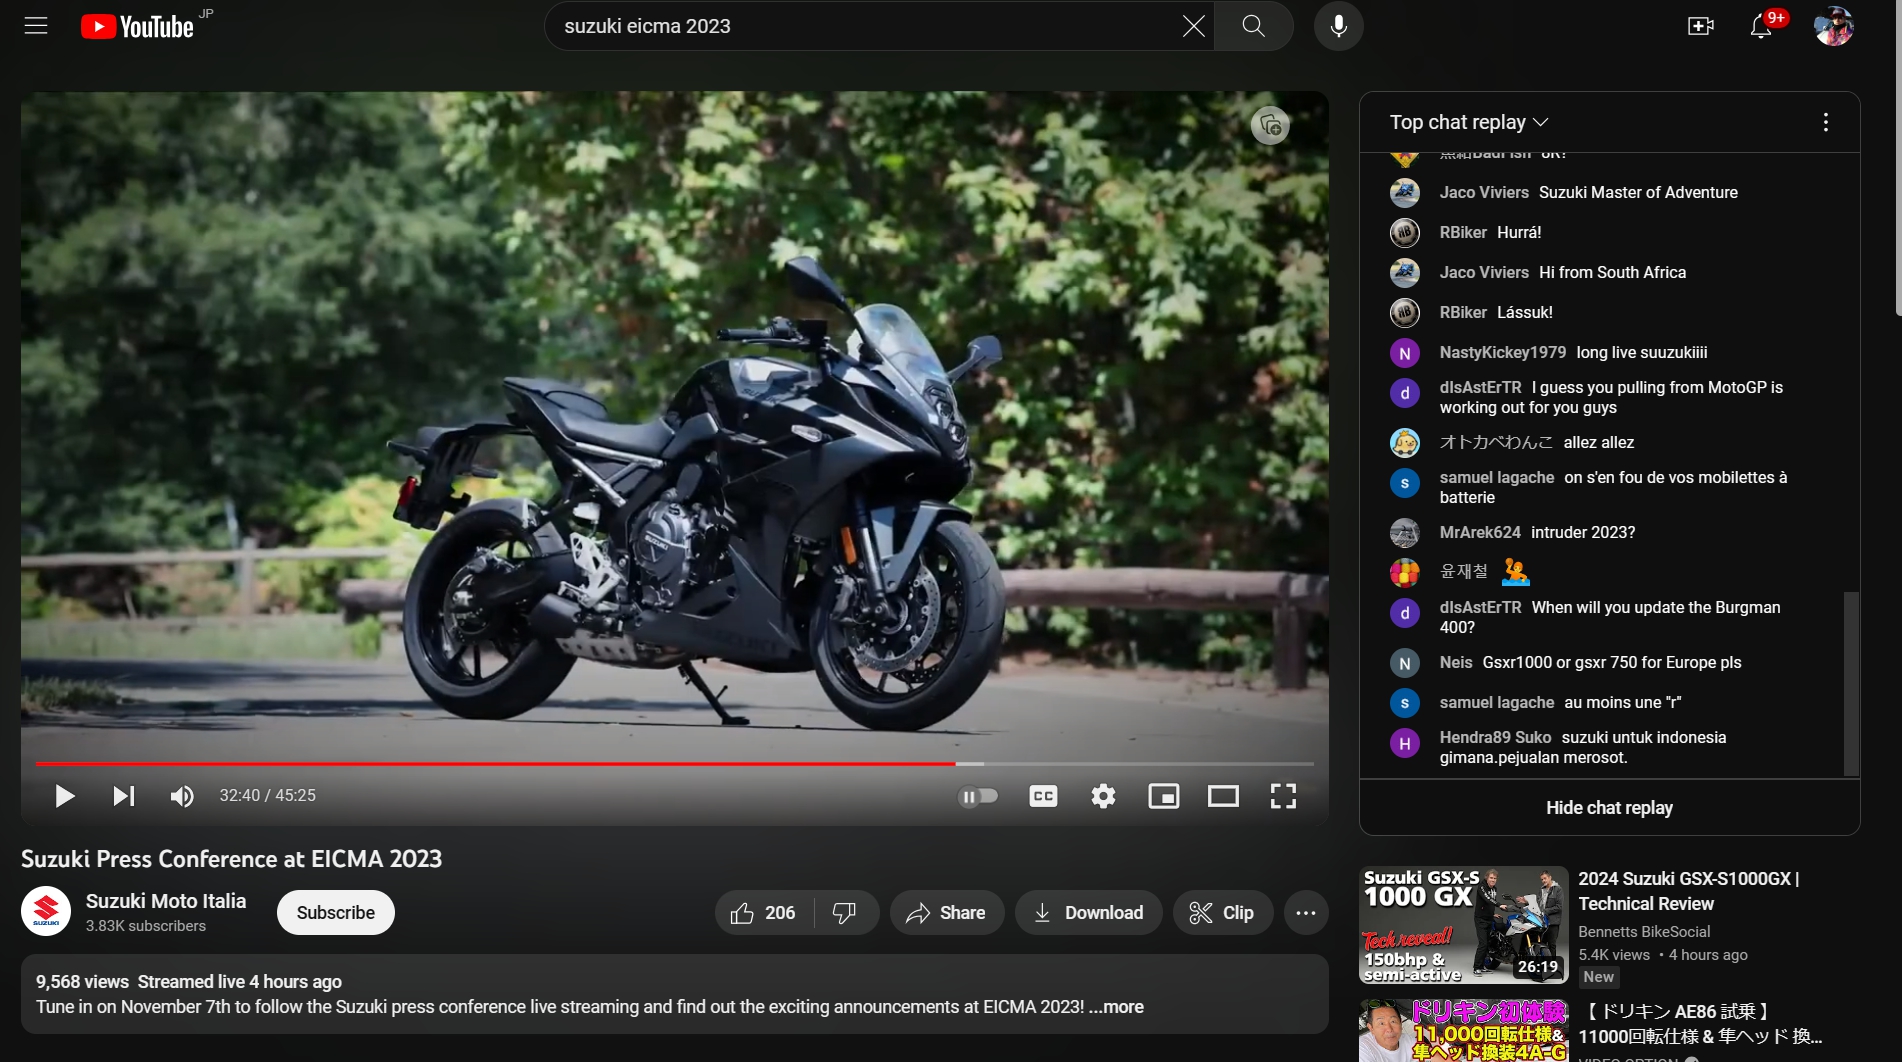The width and height of the screenshot is (1902, 1062).
Task: Click Jaco Viviers in 'Hi from South Africa' message
Action: point(1484,272)
